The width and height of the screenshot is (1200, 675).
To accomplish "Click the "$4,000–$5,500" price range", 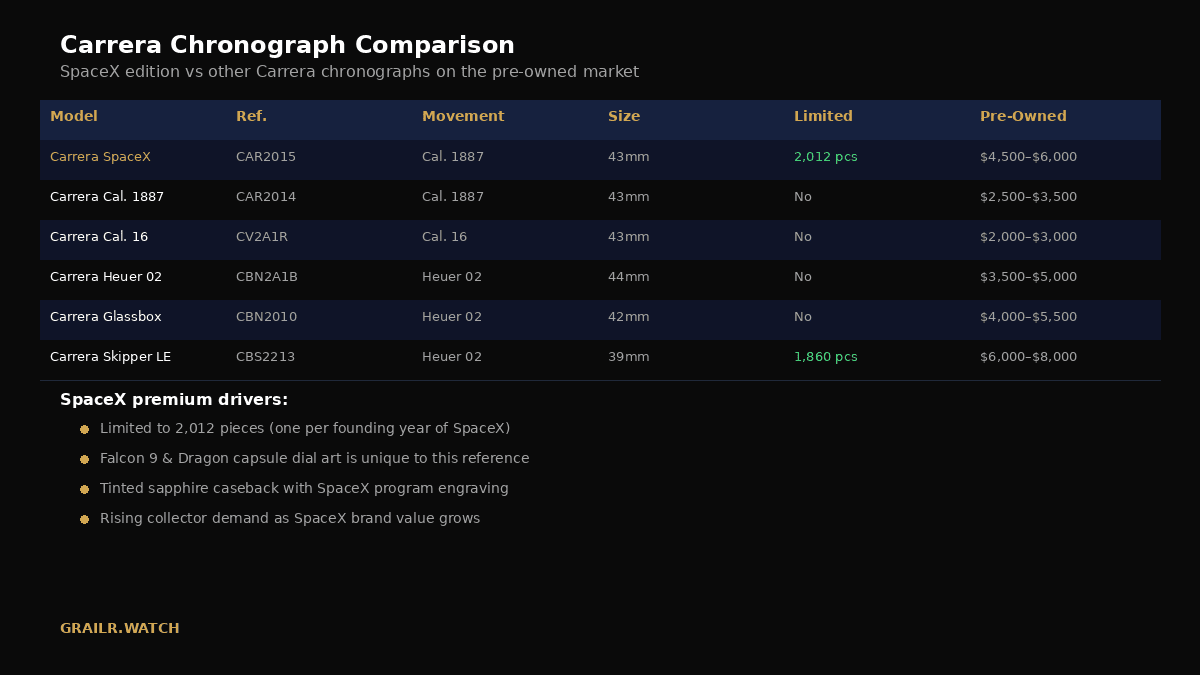I will point(1028,317).
